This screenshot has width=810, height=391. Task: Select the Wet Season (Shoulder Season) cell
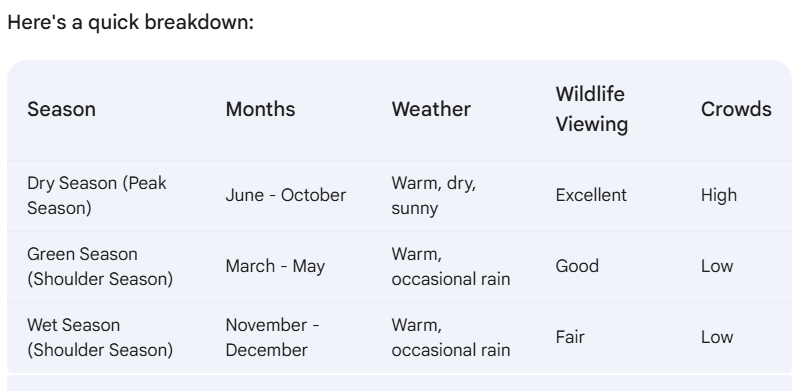(100, 337)
